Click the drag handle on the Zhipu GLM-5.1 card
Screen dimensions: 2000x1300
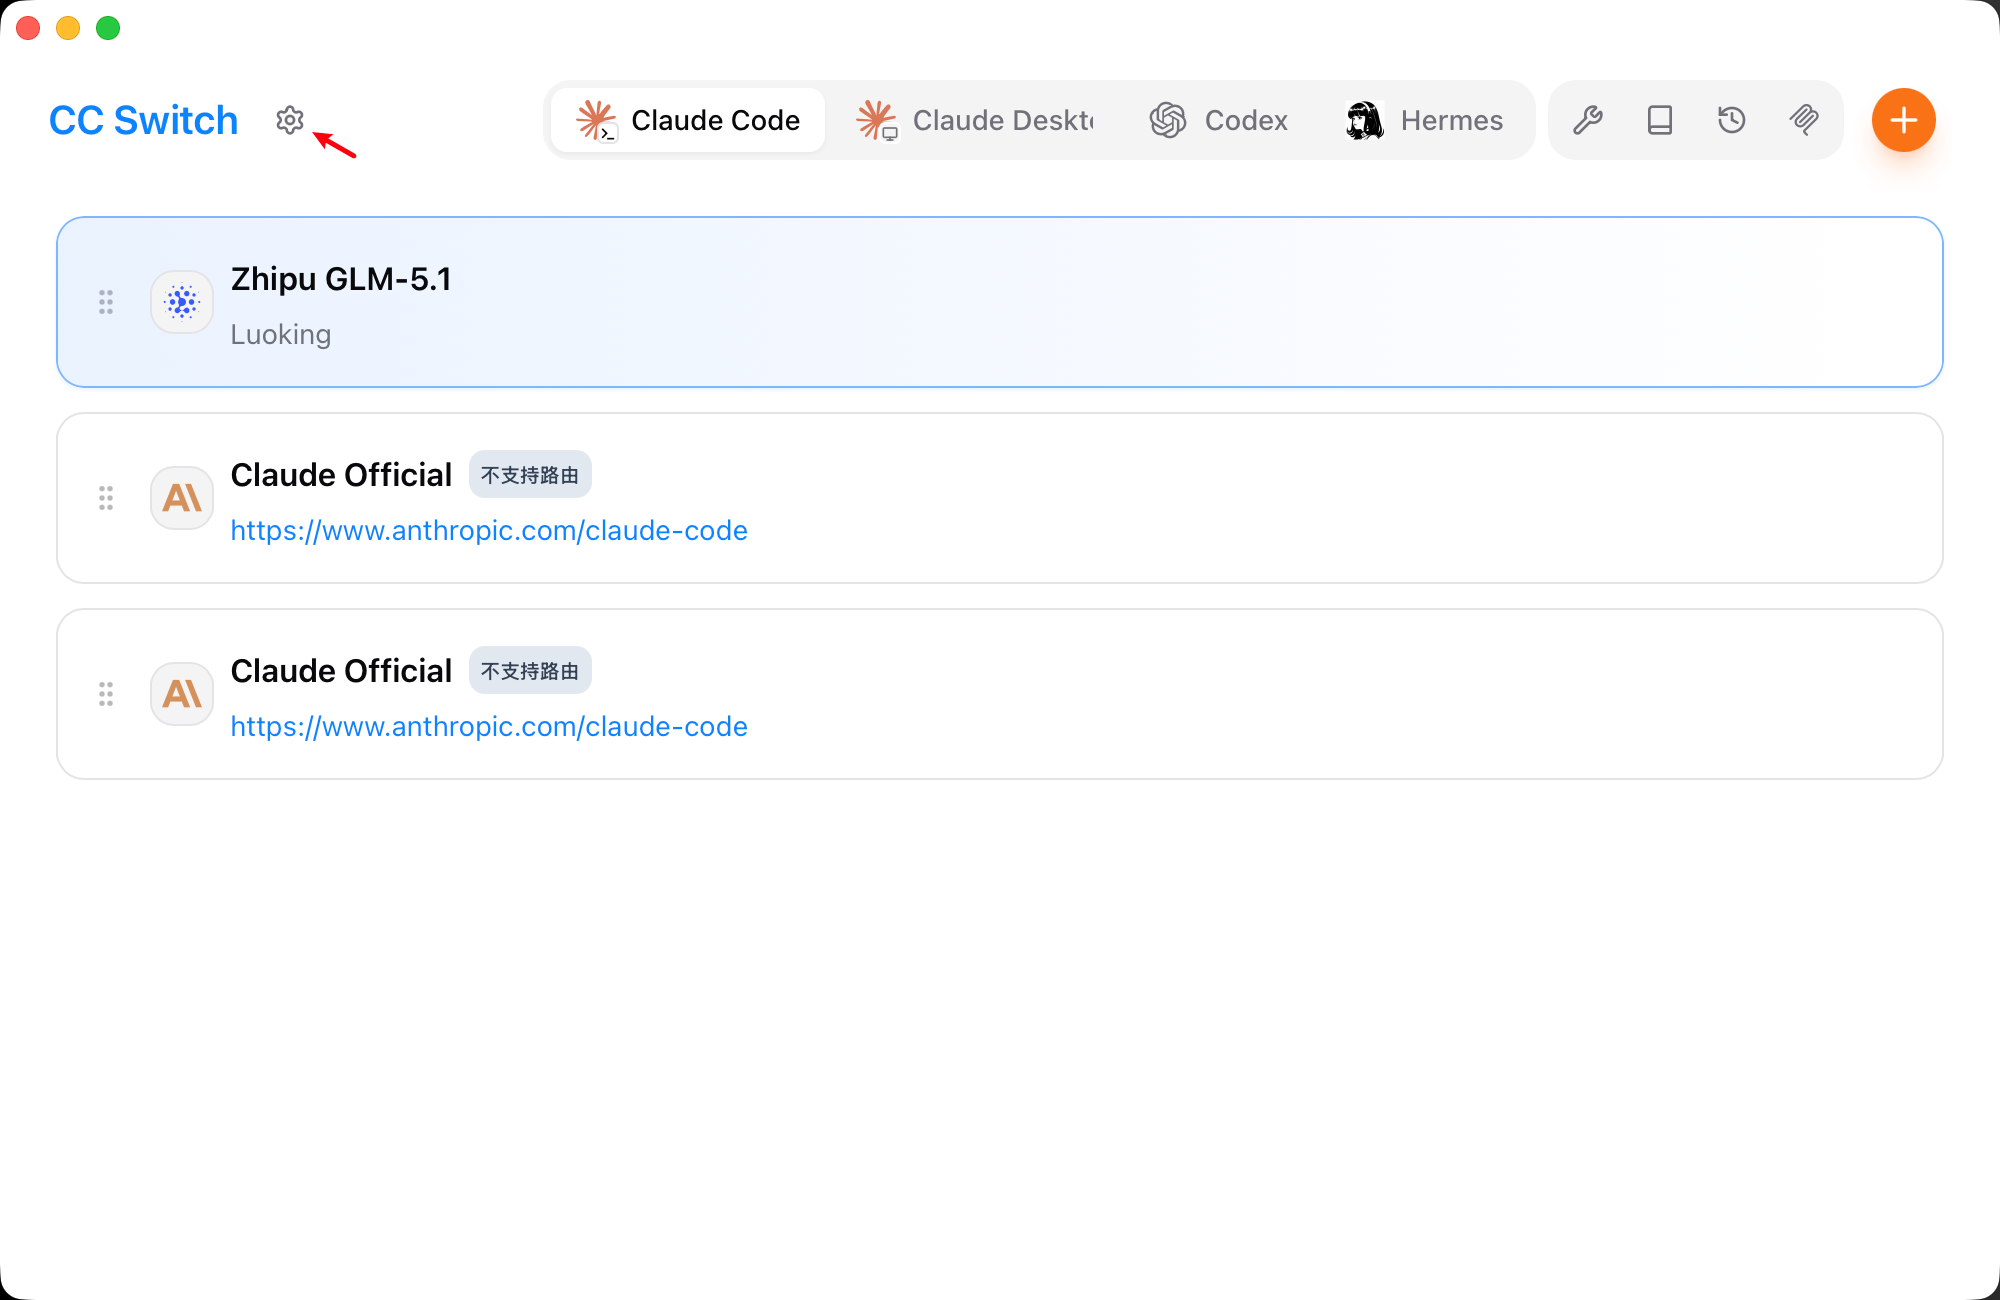coord(106,302)
